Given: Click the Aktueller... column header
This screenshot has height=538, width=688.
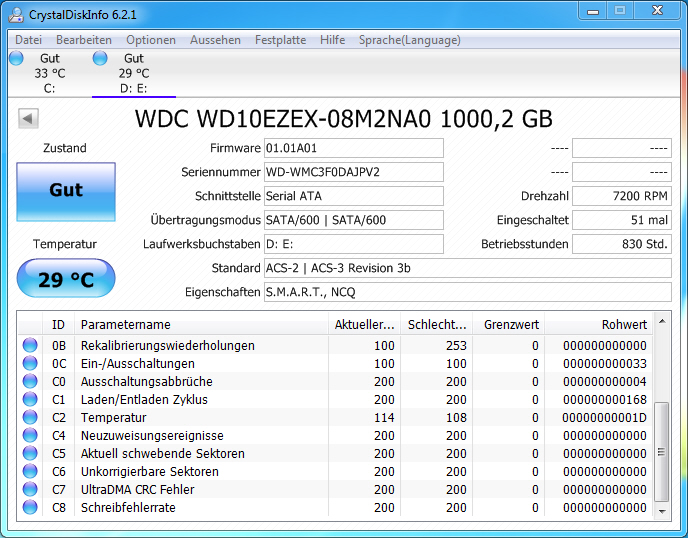Looking at the screenshot, I should (x=364, y=325).
